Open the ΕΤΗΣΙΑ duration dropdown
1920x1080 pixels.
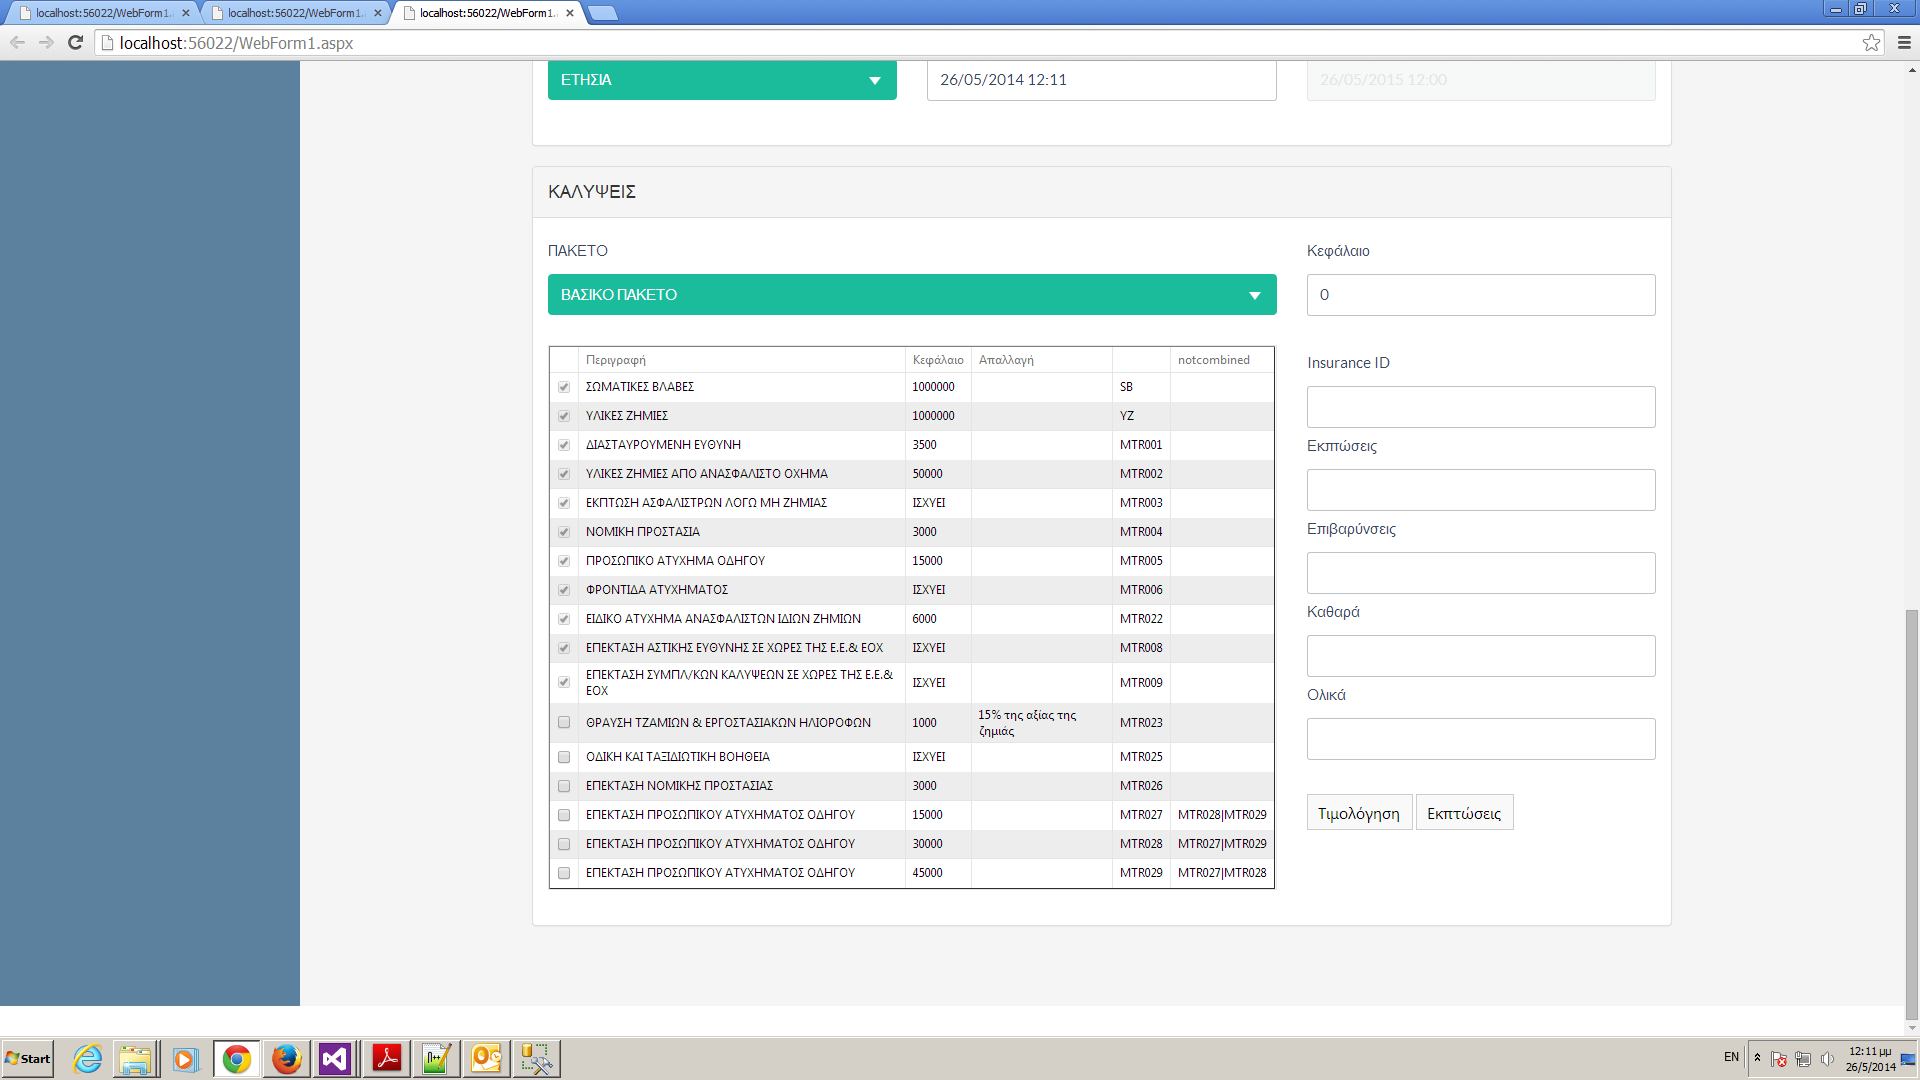pyautogui.click(x=721, y=80)
